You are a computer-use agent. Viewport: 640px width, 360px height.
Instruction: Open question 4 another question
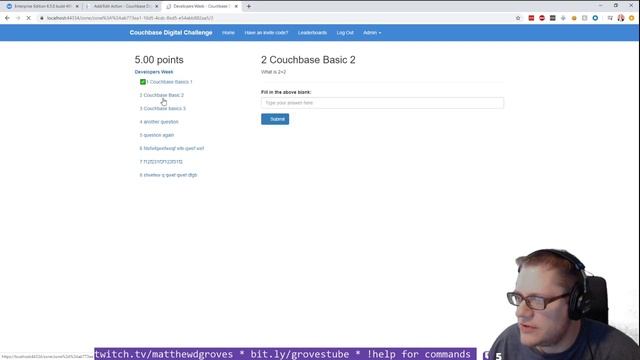pos(159,122)
